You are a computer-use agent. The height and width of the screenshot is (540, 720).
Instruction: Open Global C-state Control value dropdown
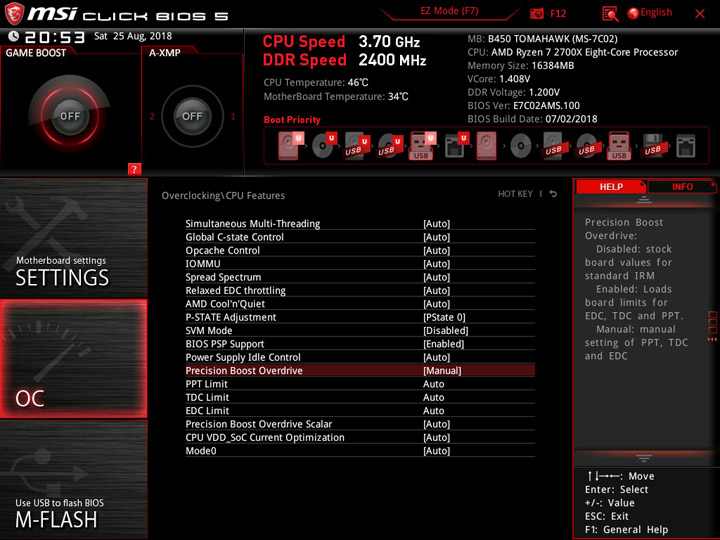436,237
